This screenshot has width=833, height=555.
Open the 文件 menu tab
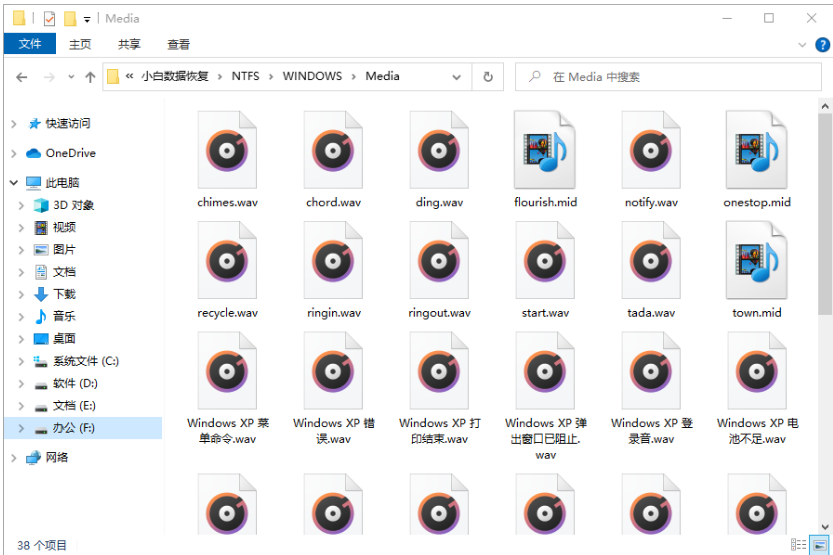pos(30,44)
